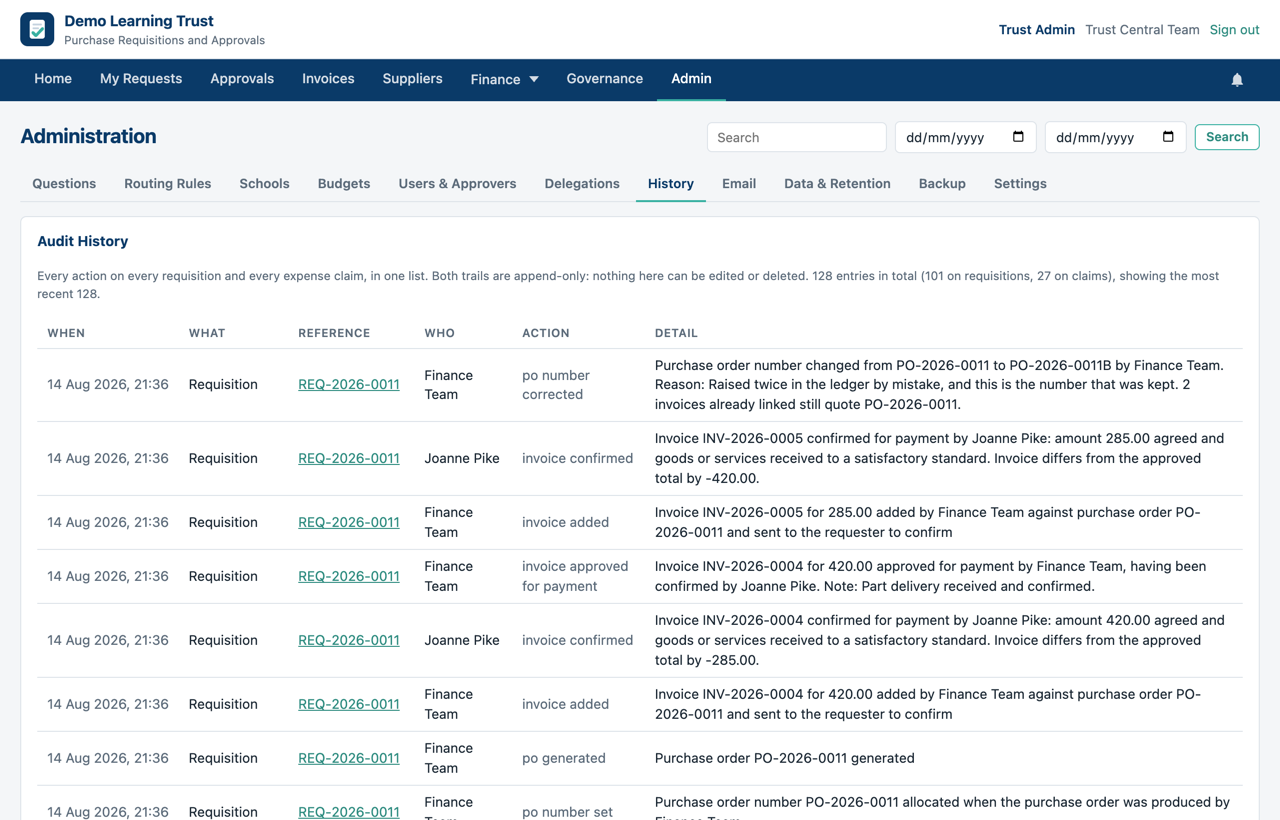Click the WHEN column header
This screenshot has height=820, width=1280.
point(66,333)
